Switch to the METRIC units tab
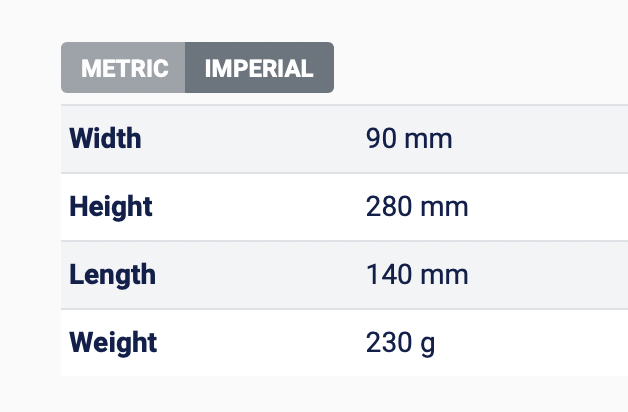The width and height of the screenshot is (628, 412). [123, 68]
